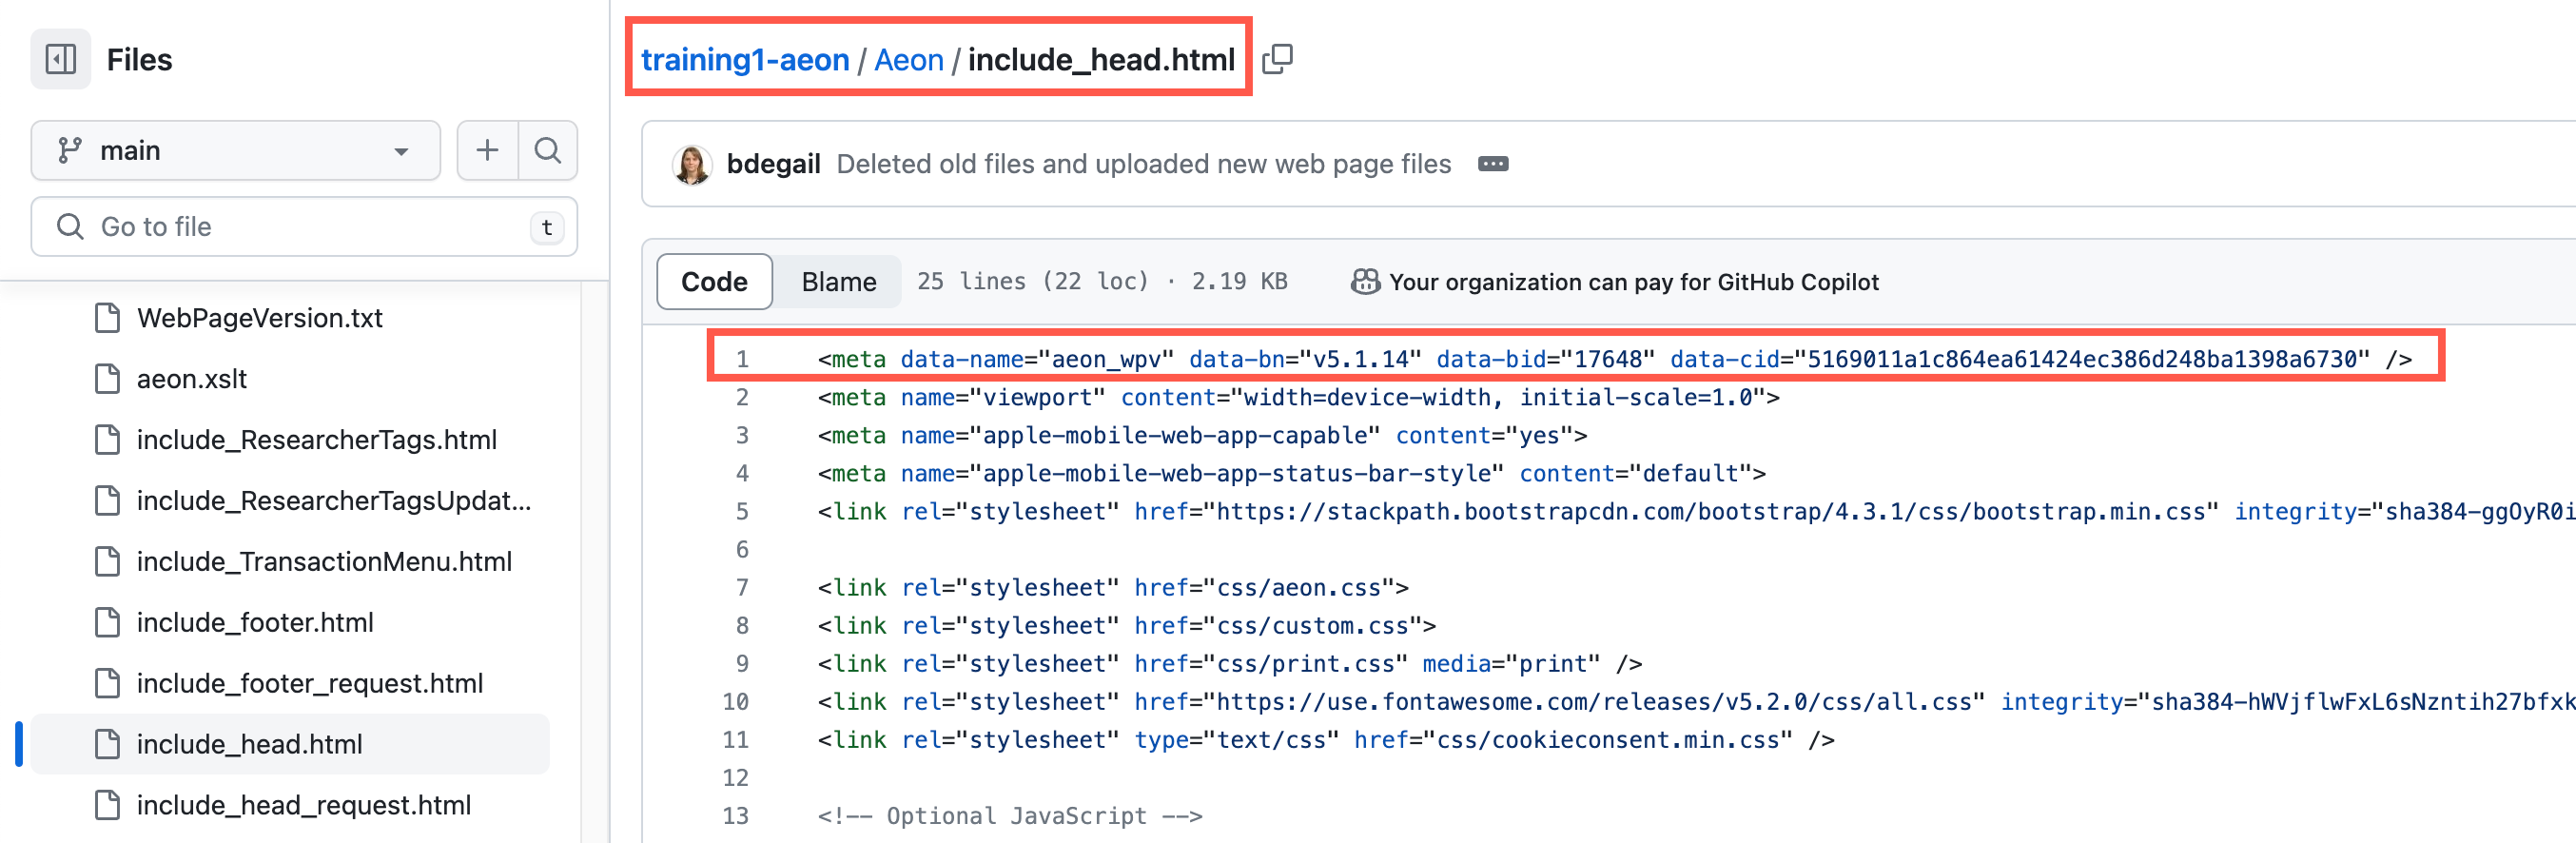
Task: Open WebPageVersion.txt in file tree
Action: point(259,318)
